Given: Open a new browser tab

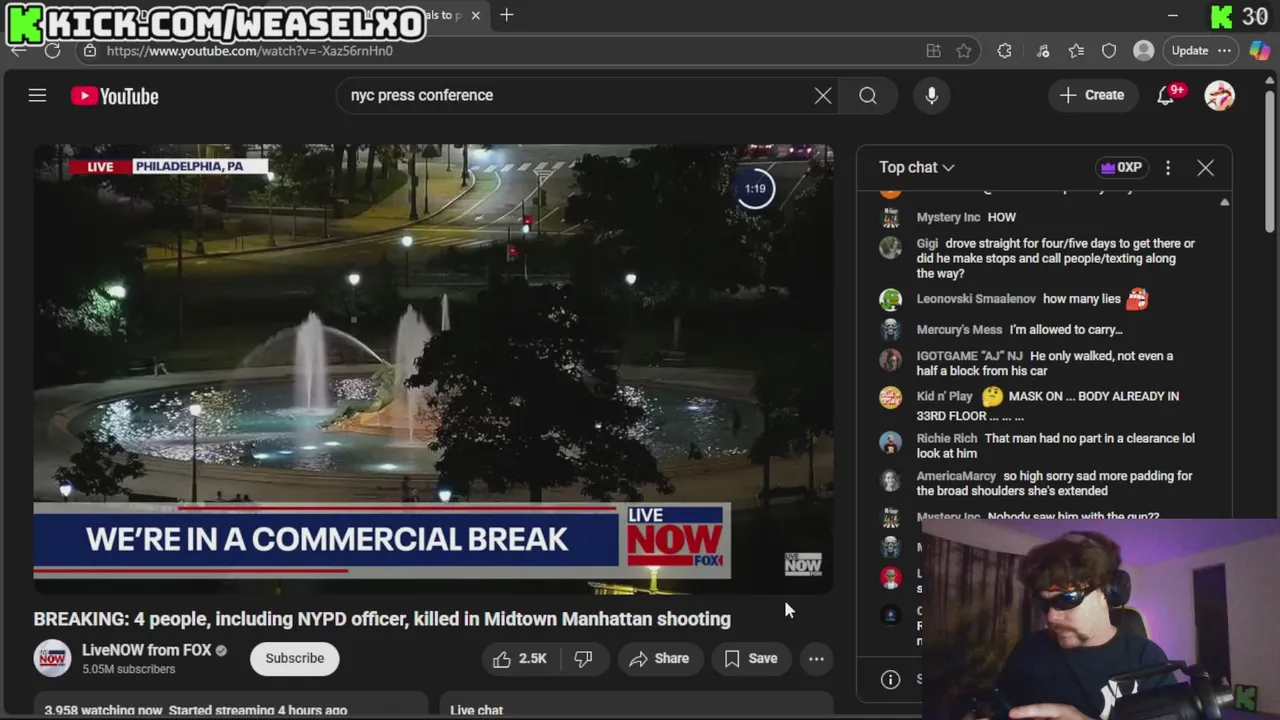Looking at the screenshot, I should pyautogui.click(x=507, y=15).
